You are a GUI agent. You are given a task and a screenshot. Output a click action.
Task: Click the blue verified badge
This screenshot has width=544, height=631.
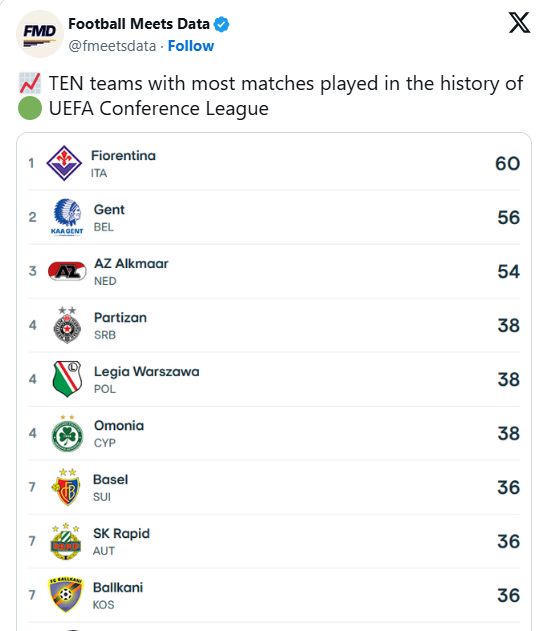point(221,24)
